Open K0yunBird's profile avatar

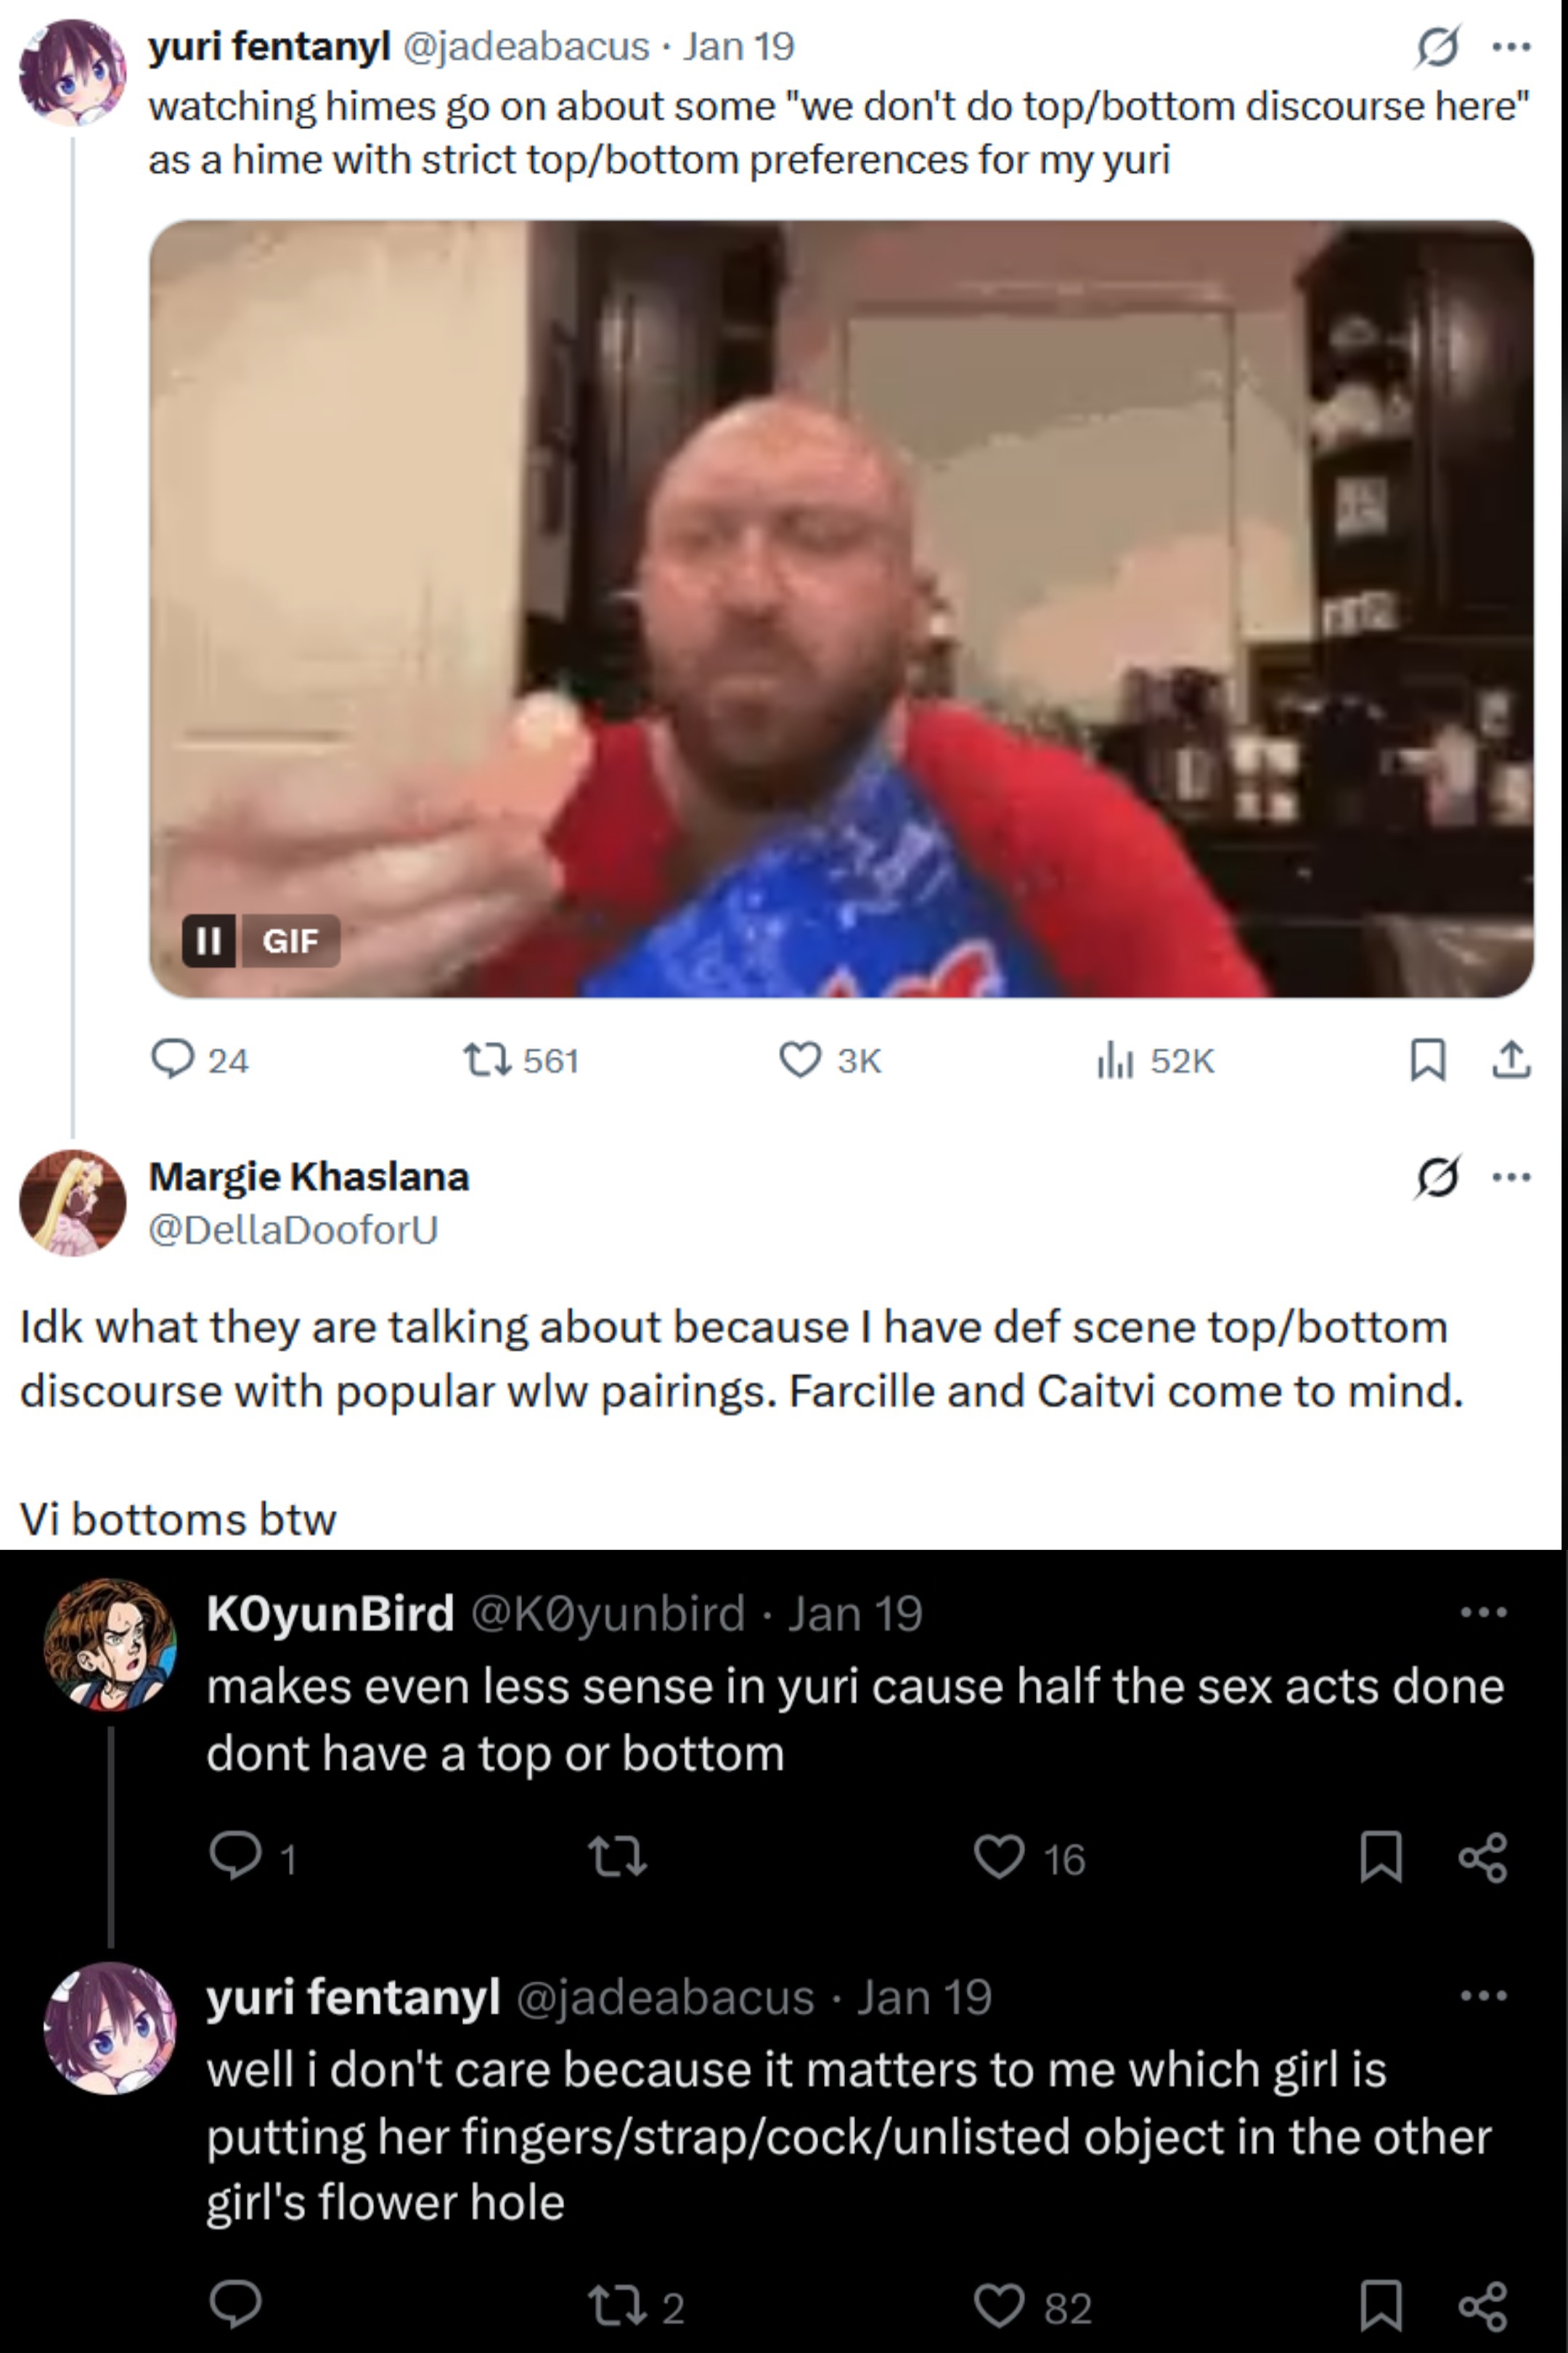pyautogui.click(x=110, y=1643)
